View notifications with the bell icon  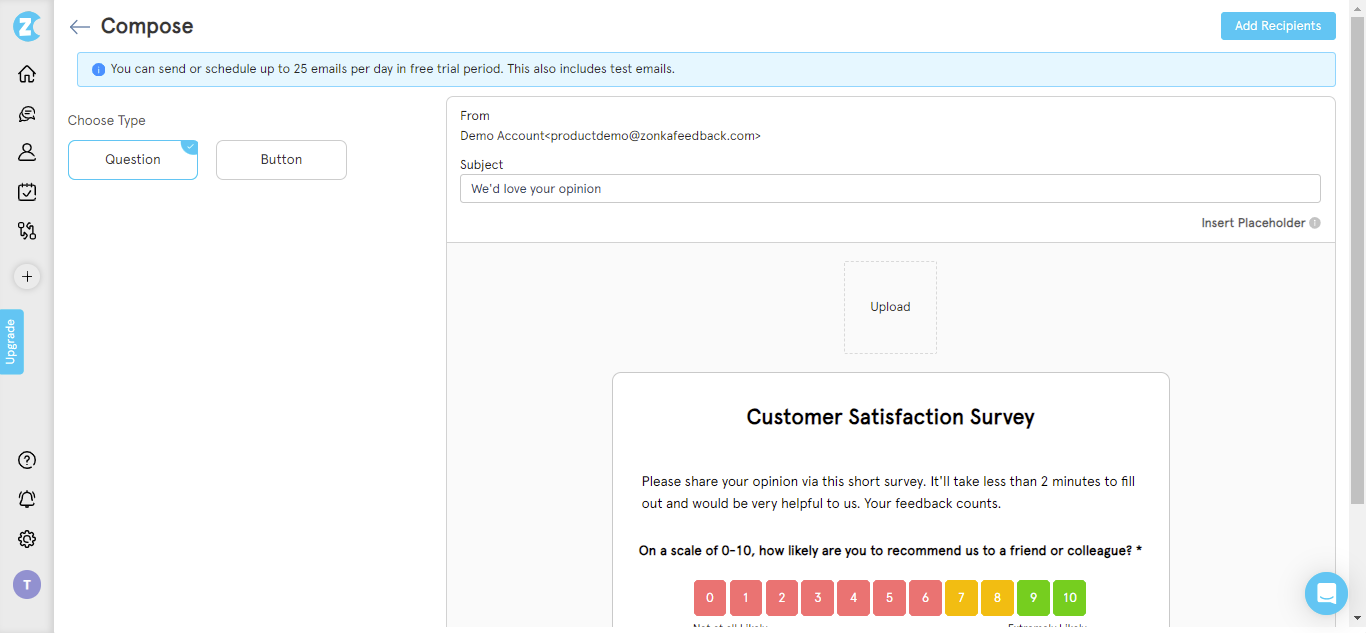tap(26, 499)
